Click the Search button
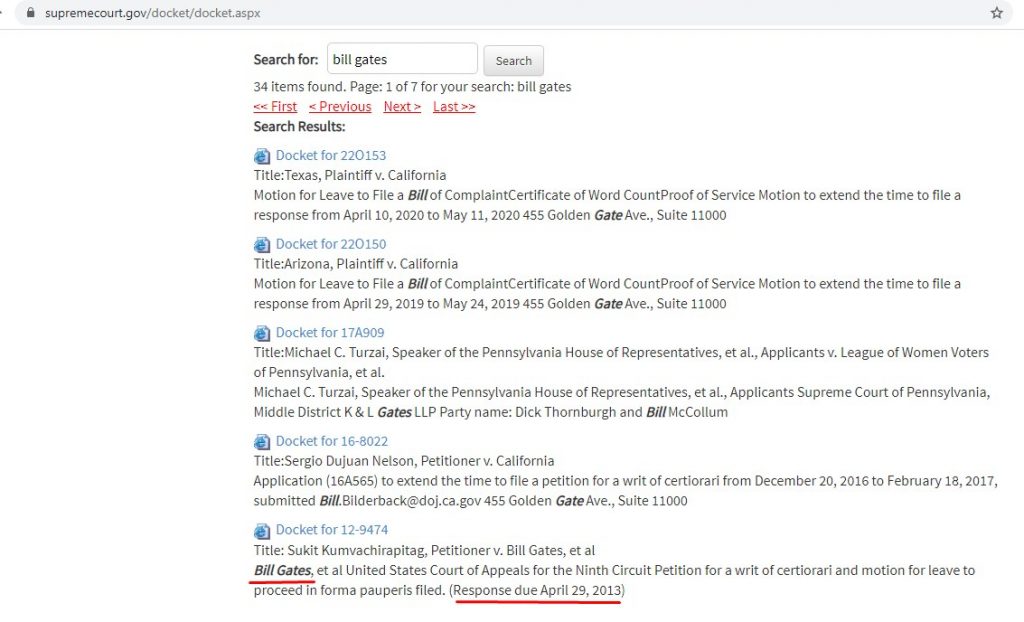Screen dimensions: 1024x622 tap(513, 61)
